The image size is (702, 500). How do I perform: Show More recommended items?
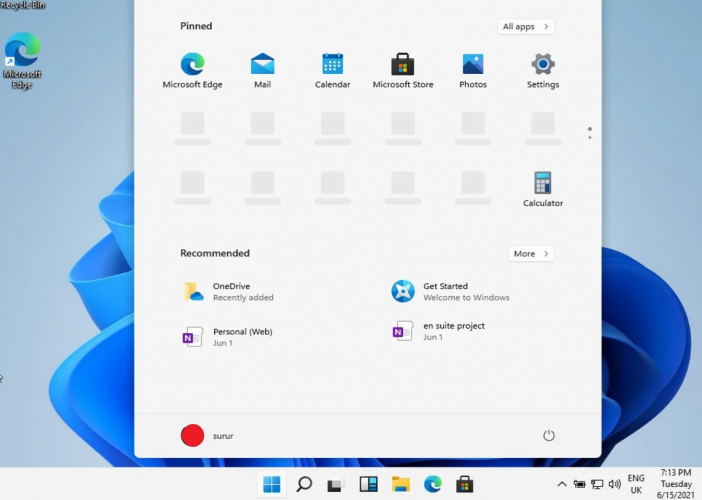pos(531,254)
